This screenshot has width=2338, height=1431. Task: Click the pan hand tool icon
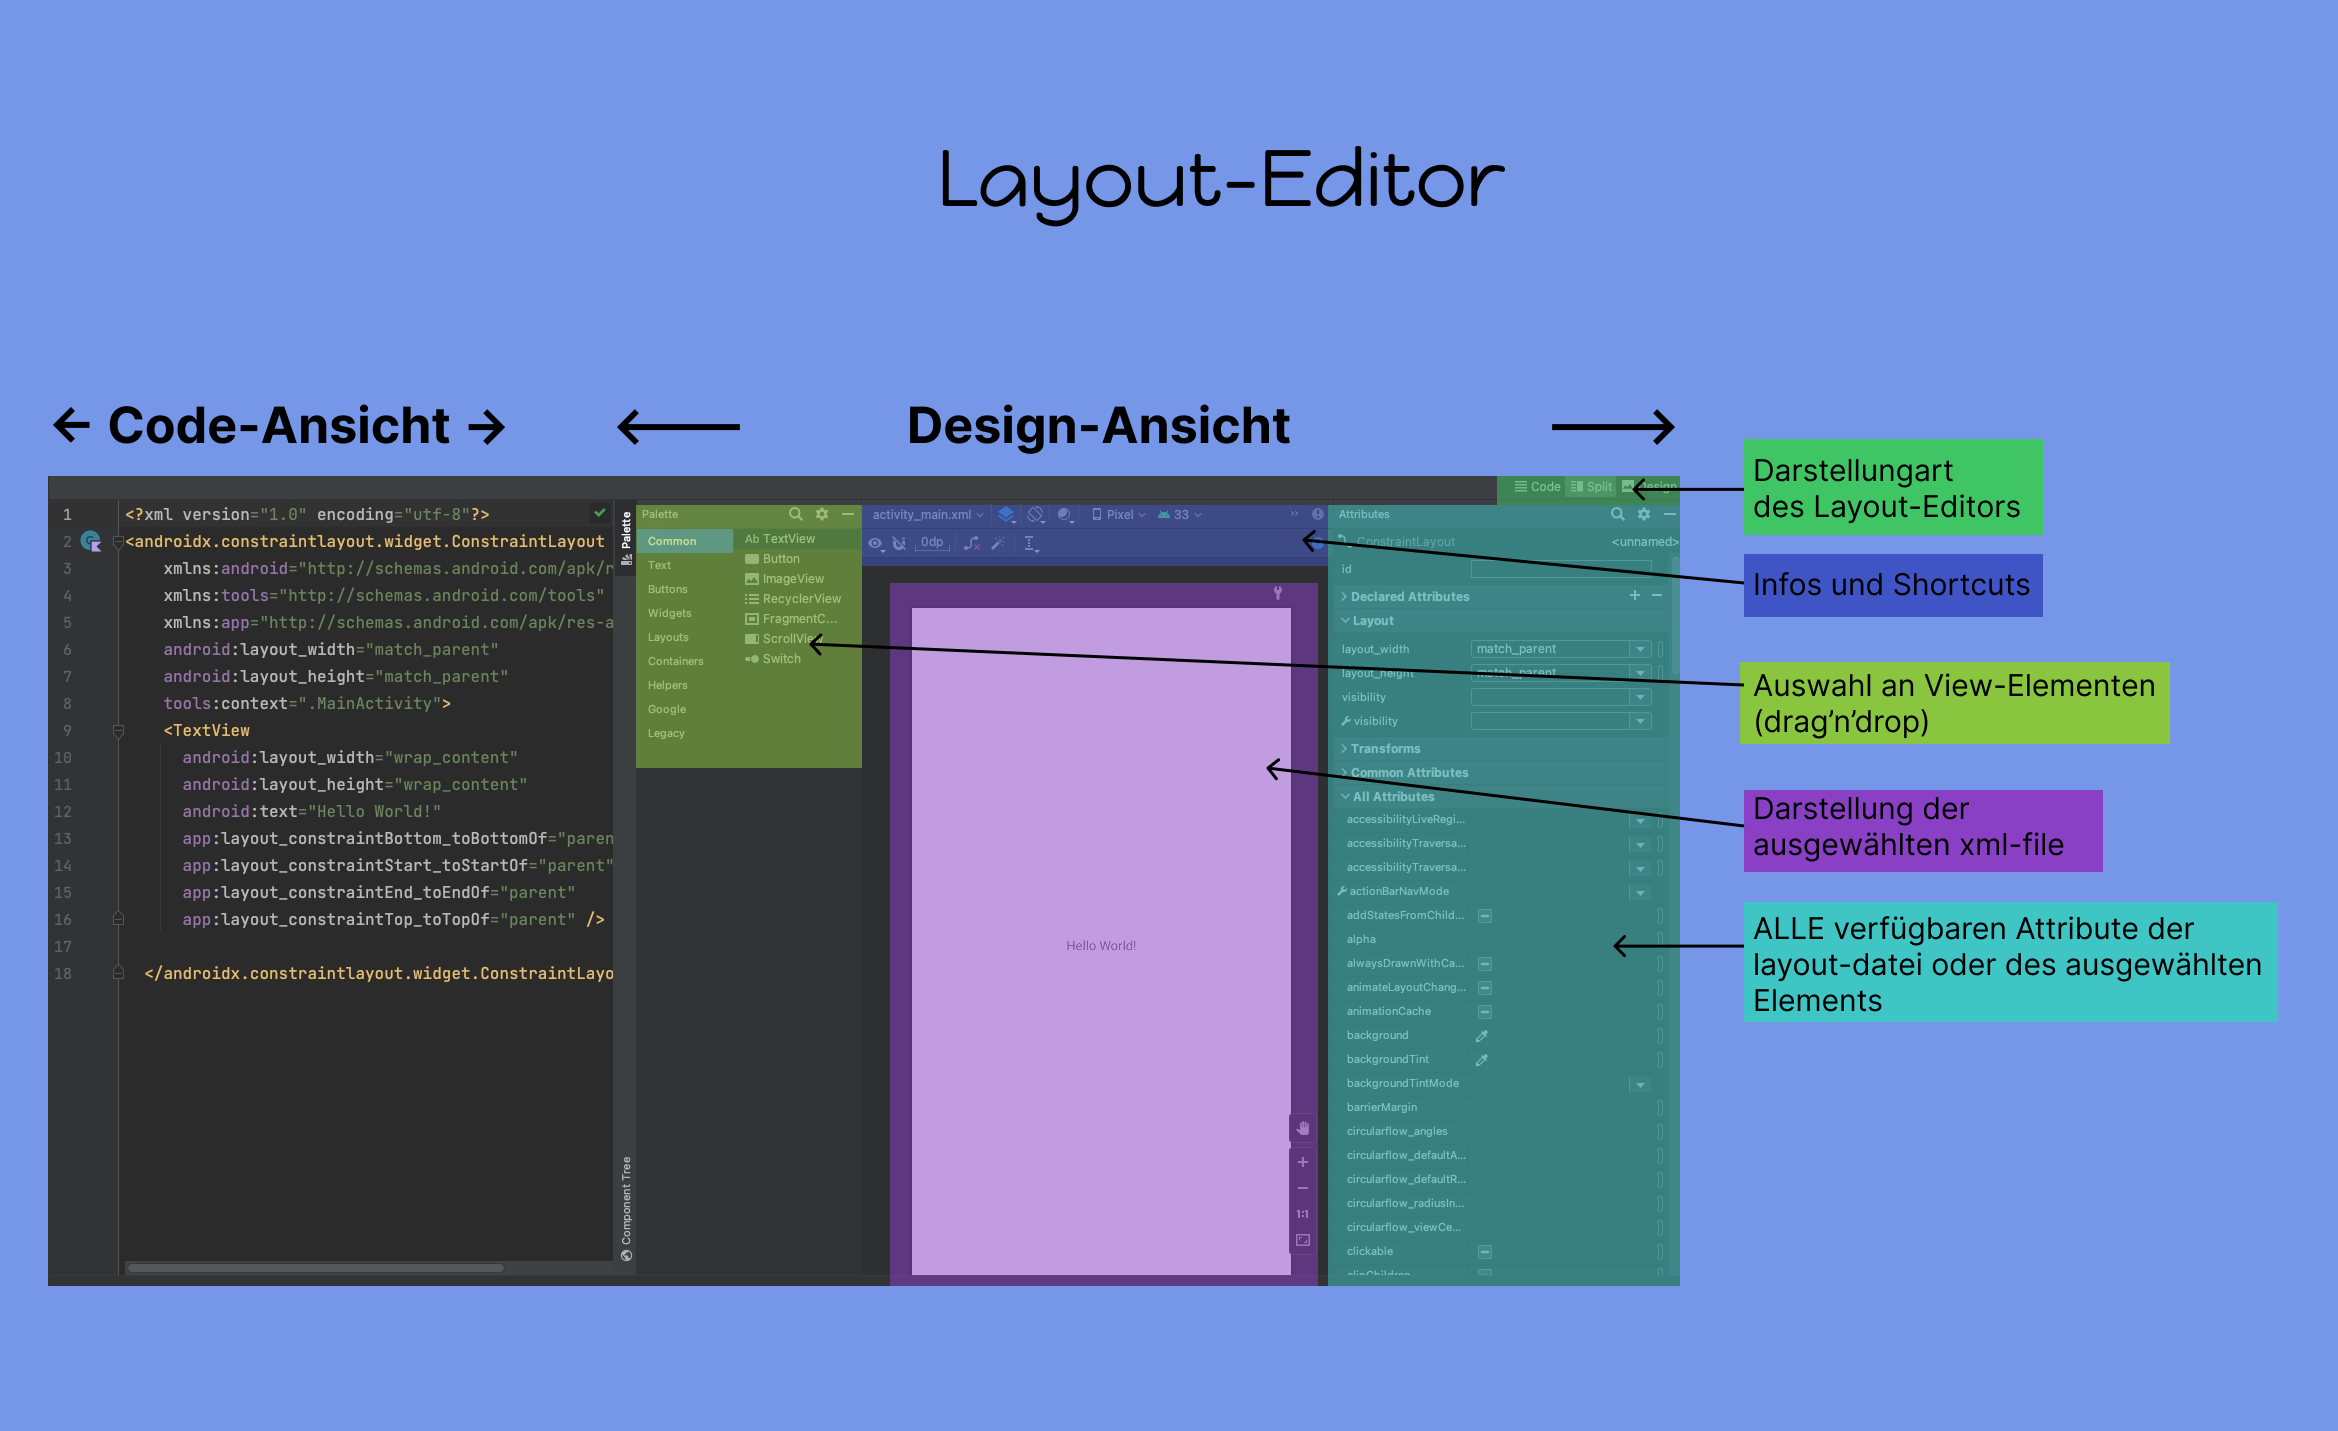(1303, 1129)
